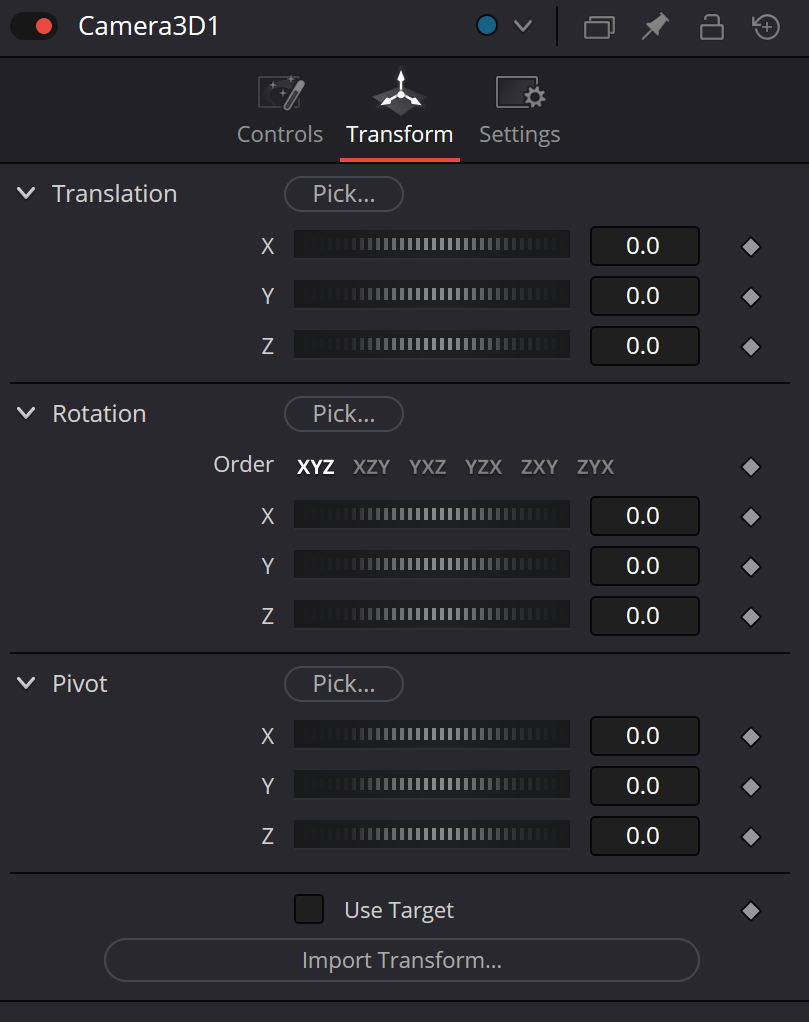Click the Translation X slider
809x1022 pixels.
click(432, 245)
